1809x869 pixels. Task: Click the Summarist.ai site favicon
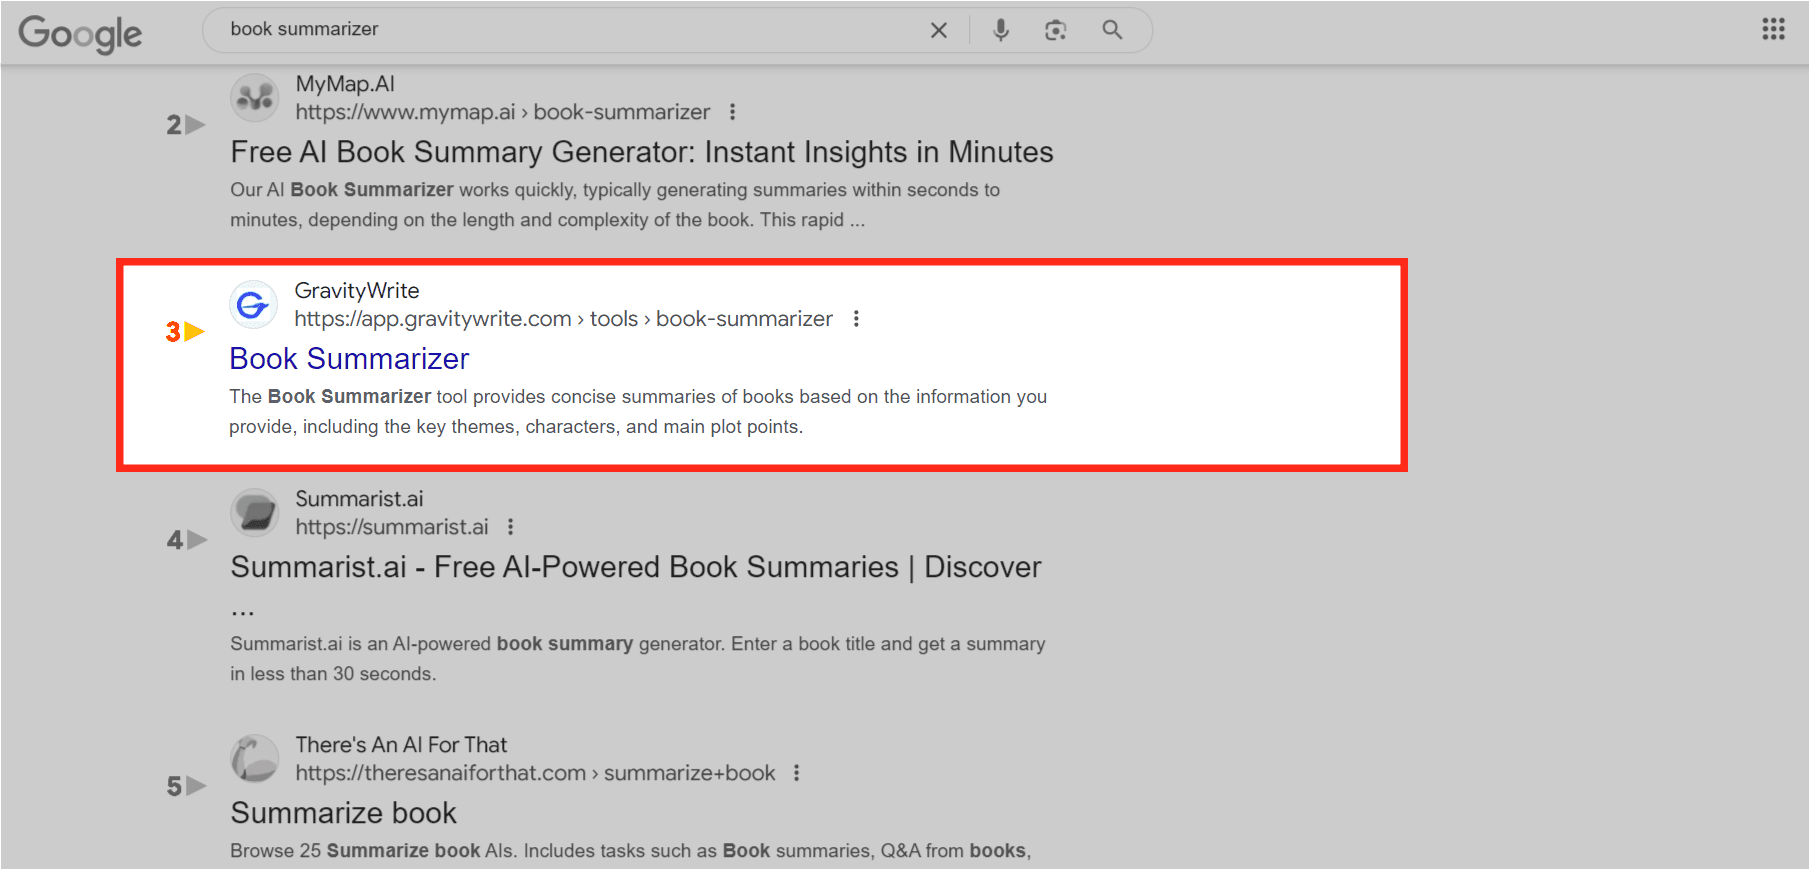255,512
